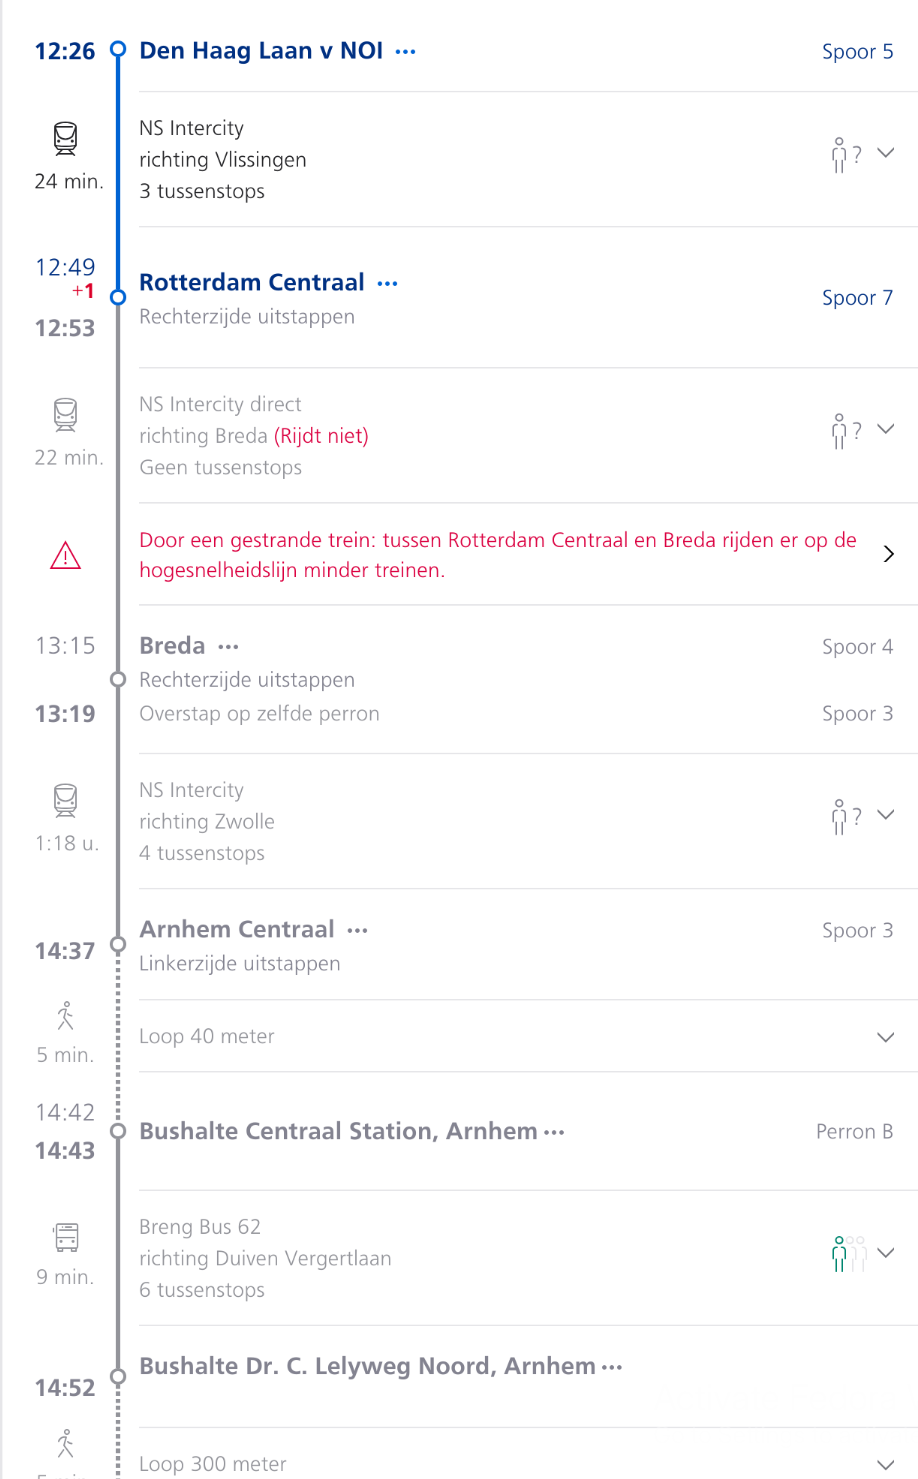This screenshot has height=1479, width=918.
Task: Open the three-dot menu beside Arnhem Centraal
Action: pos(357,931)
